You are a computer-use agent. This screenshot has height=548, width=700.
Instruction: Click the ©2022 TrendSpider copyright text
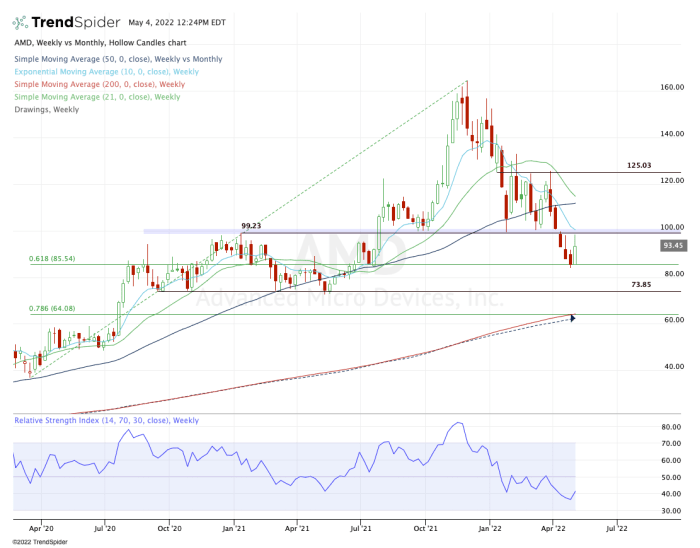[x=36, y=541]
